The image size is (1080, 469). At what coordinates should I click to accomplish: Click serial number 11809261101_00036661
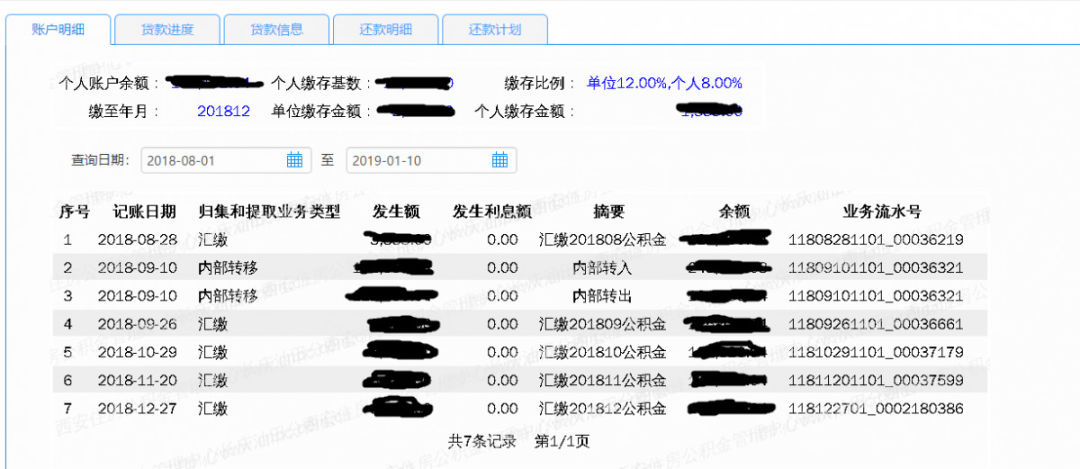pos(875,324)
